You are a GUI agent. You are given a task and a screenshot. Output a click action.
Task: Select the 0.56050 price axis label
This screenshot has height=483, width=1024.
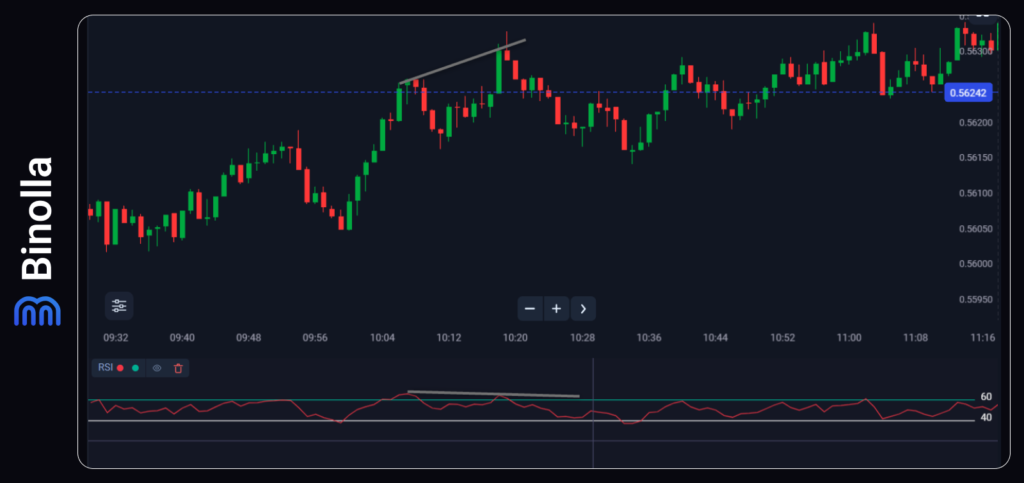coord(975,229)
